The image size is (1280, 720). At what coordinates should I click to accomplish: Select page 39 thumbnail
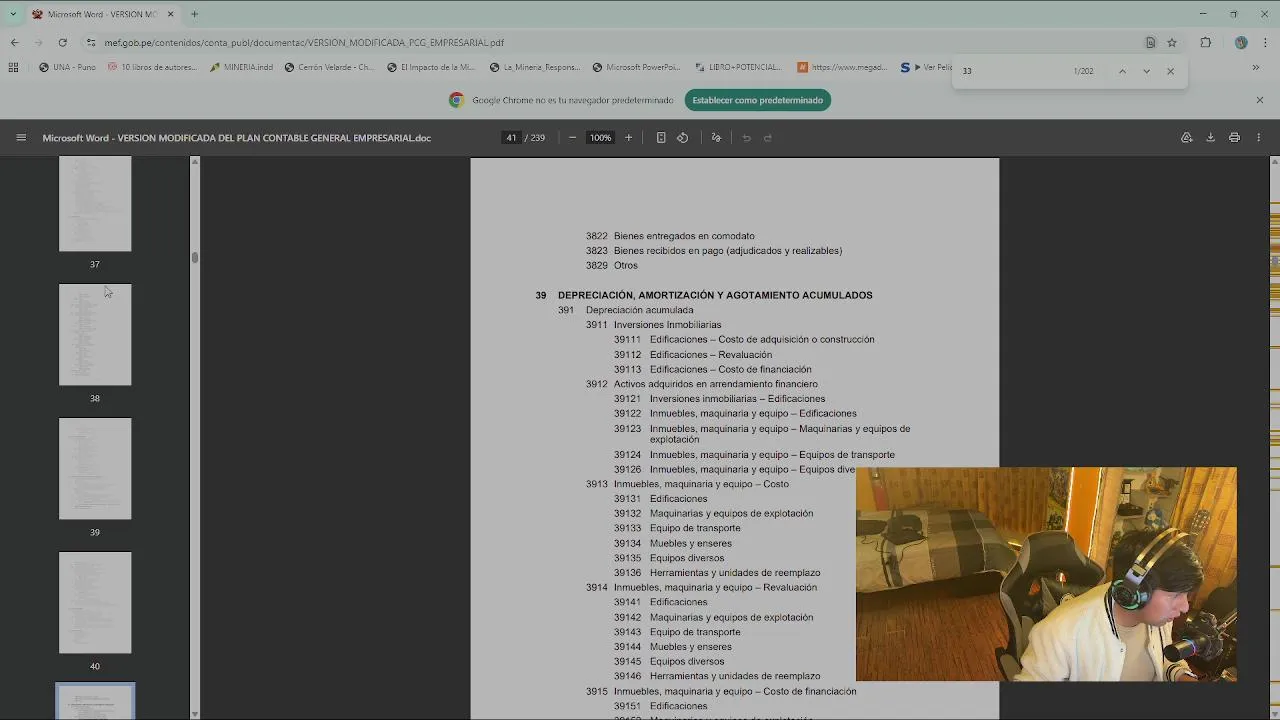[95, 469]
